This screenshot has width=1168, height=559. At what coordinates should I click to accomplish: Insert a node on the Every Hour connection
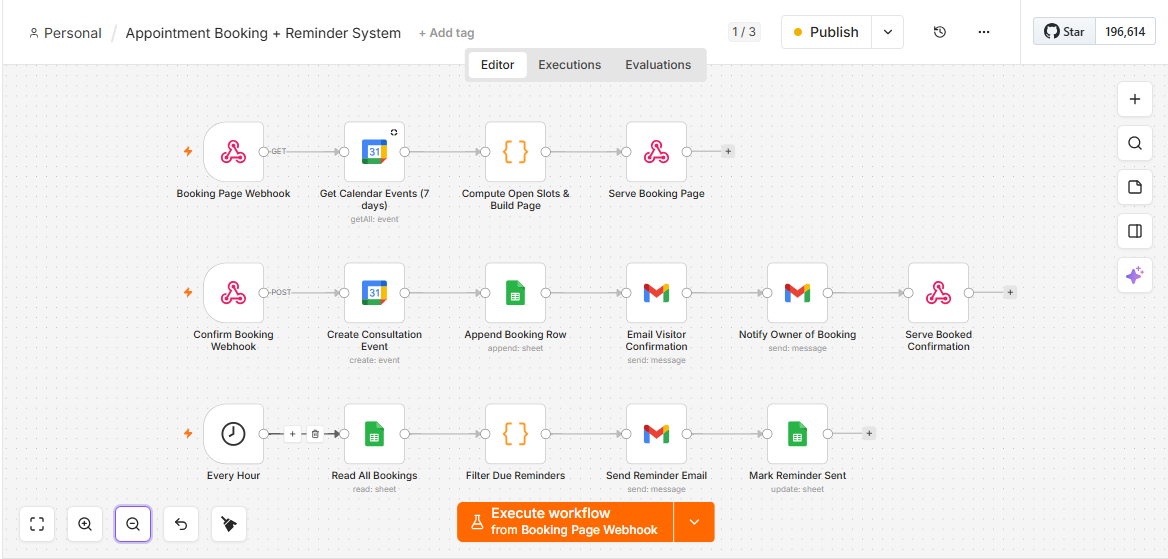point(293,434)
